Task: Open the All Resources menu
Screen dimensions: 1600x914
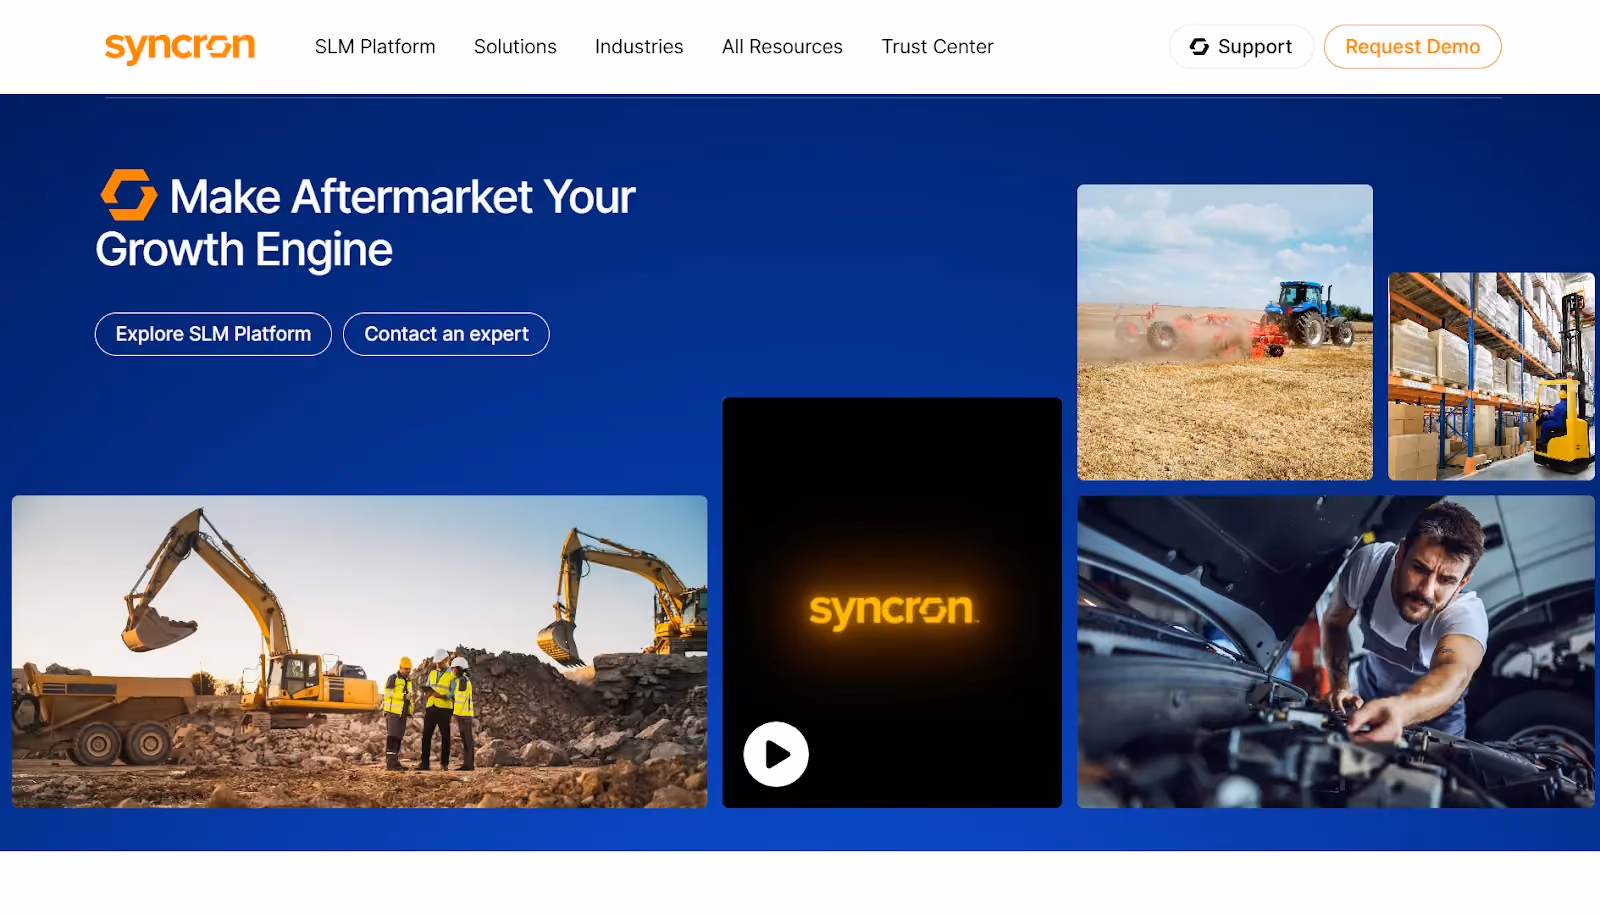Action: click(782, 47)
